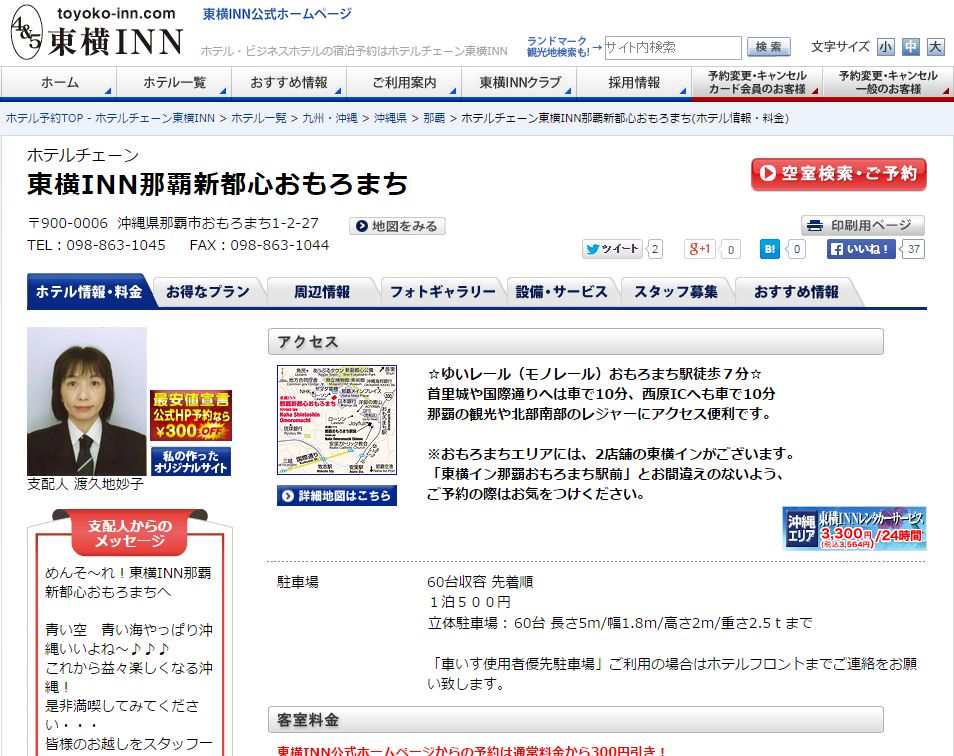Click the ランドマーク観光地検索も! link
This screenshot has height=756, width=954.
[x=558, y=46]
